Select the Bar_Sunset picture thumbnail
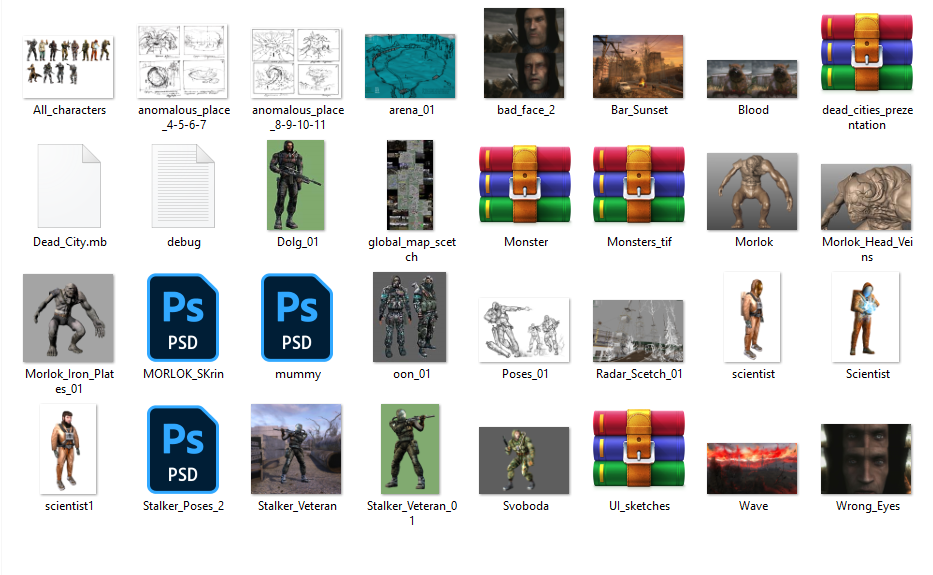The width and height of the screenshot is (933, 575). tap(638, 66)
